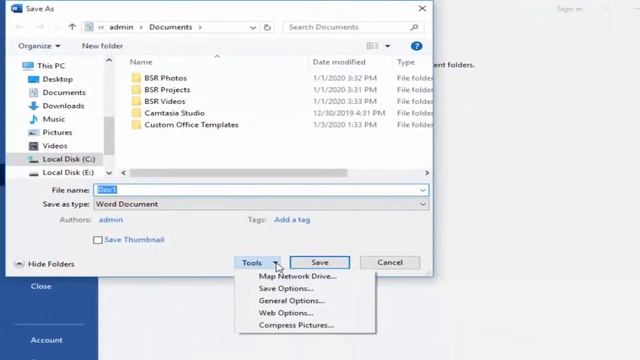Click the Hide Folders button
Image resolution: width=640 pixels, height=360 pixels.
click(44, 264)
